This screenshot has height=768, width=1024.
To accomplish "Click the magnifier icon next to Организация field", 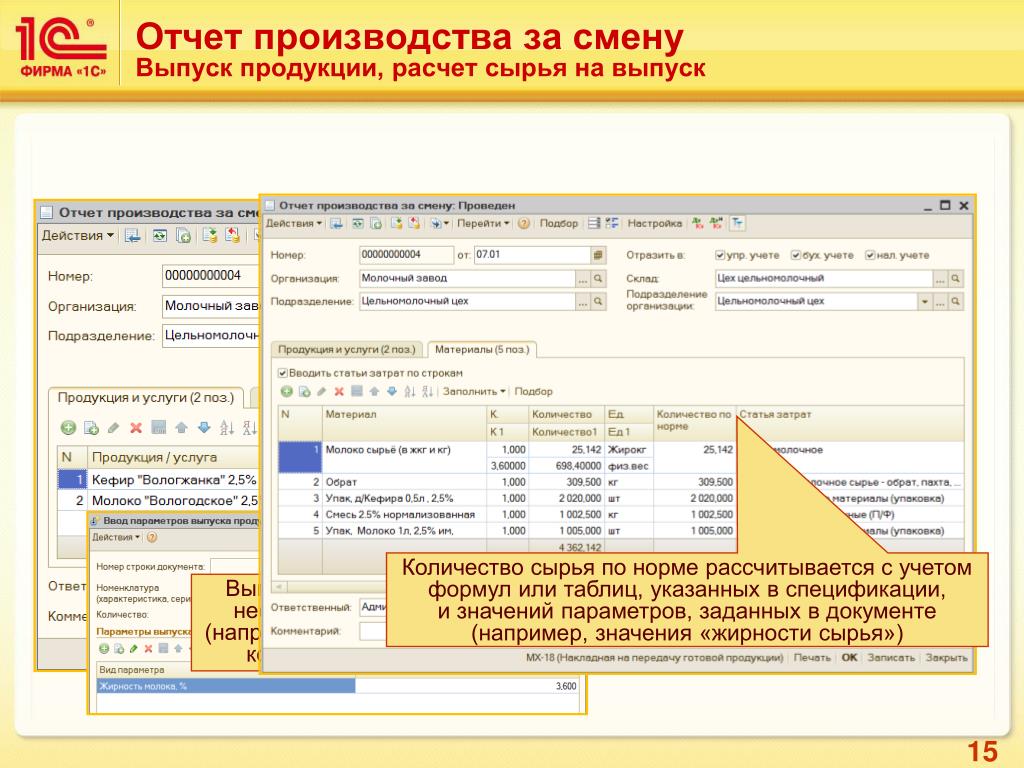I will point(598,279).
